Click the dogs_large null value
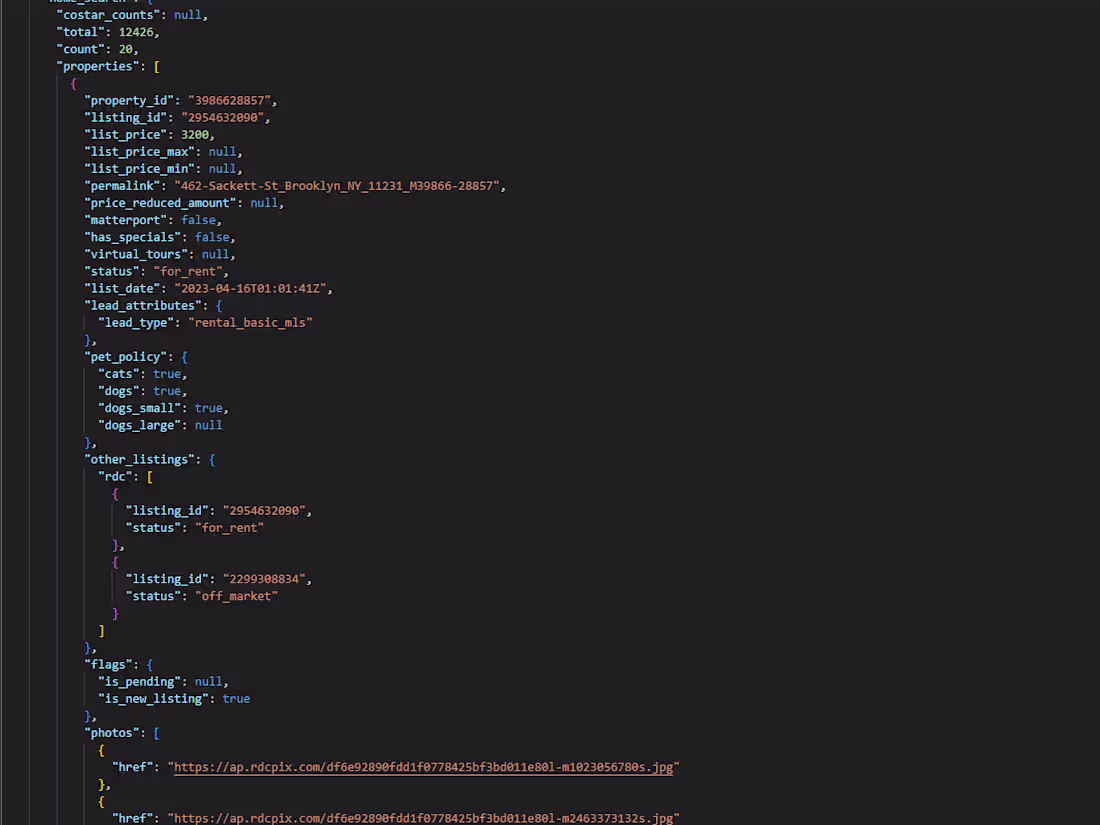The image size is (1100, 825). [x=208, y=424]
